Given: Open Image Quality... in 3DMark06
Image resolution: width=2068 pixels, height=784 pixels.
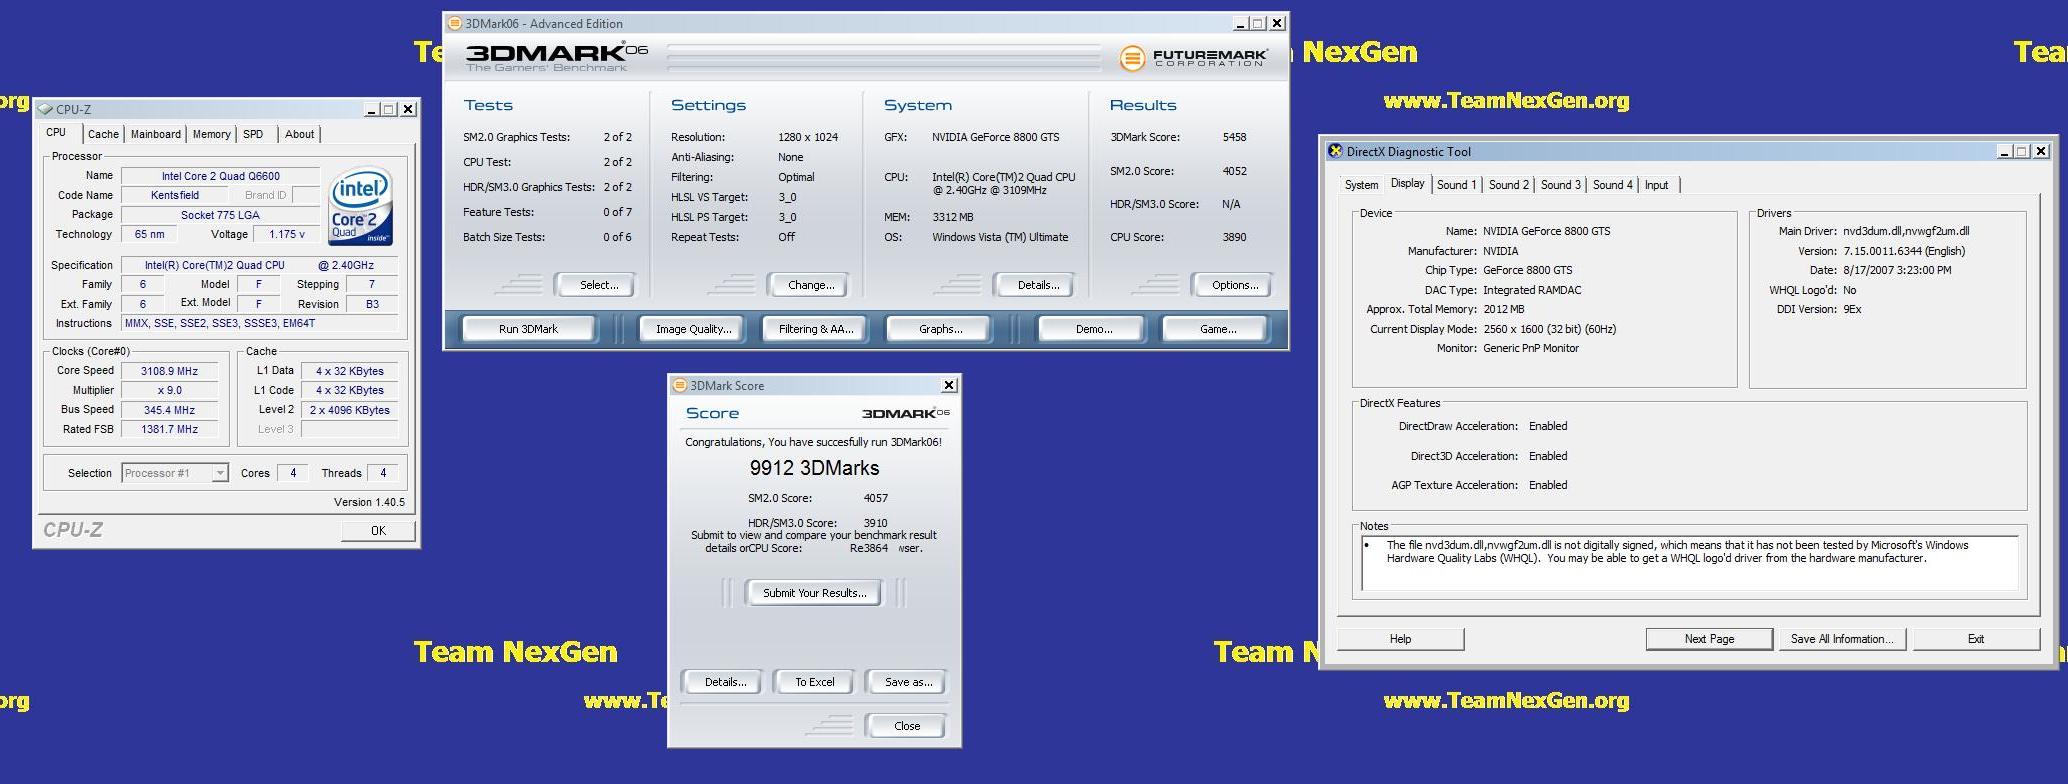Looking at the screenshot, I should click(x=693, y=329).
